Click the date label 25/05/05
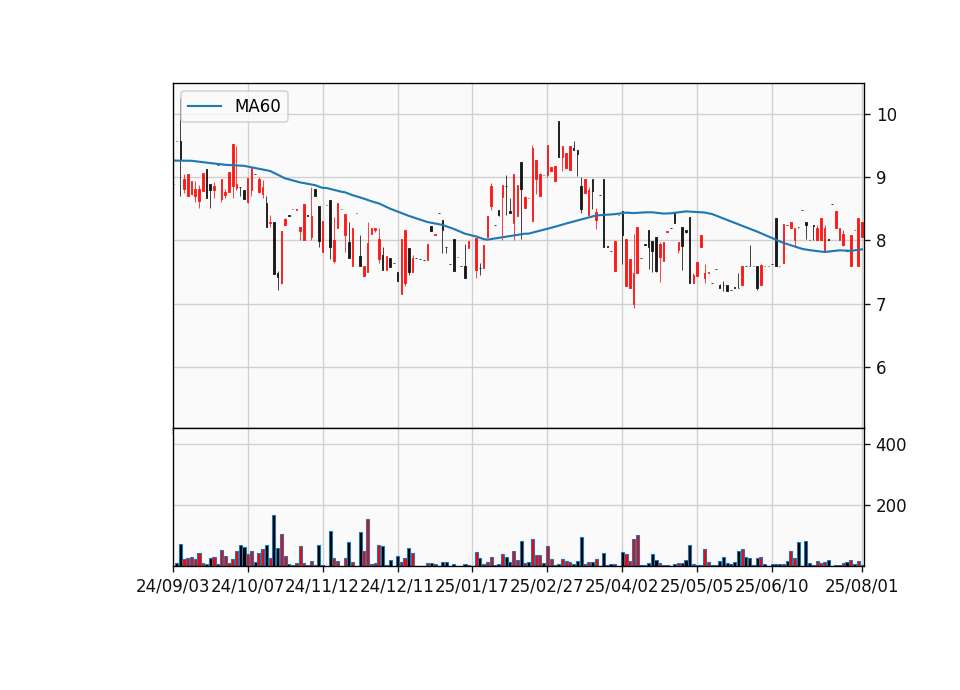This screenshot has height=690, width=960. [697, 586]
